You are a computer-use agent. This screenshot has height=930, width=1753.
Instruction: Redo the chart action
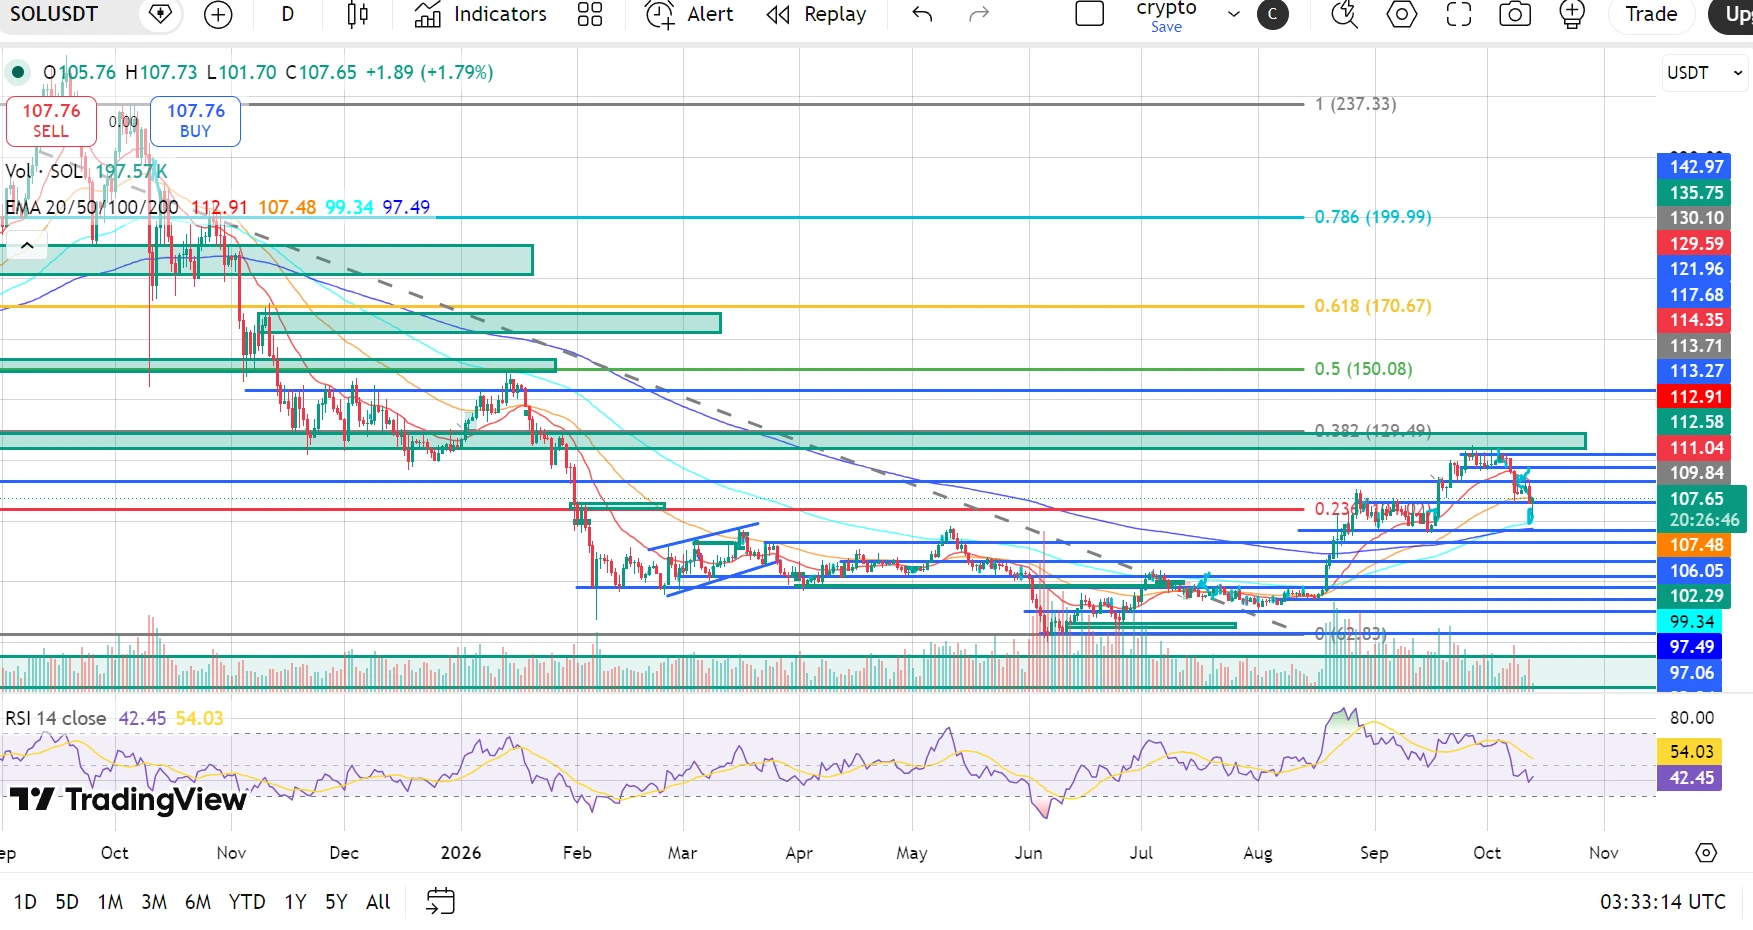pos(979,14)
